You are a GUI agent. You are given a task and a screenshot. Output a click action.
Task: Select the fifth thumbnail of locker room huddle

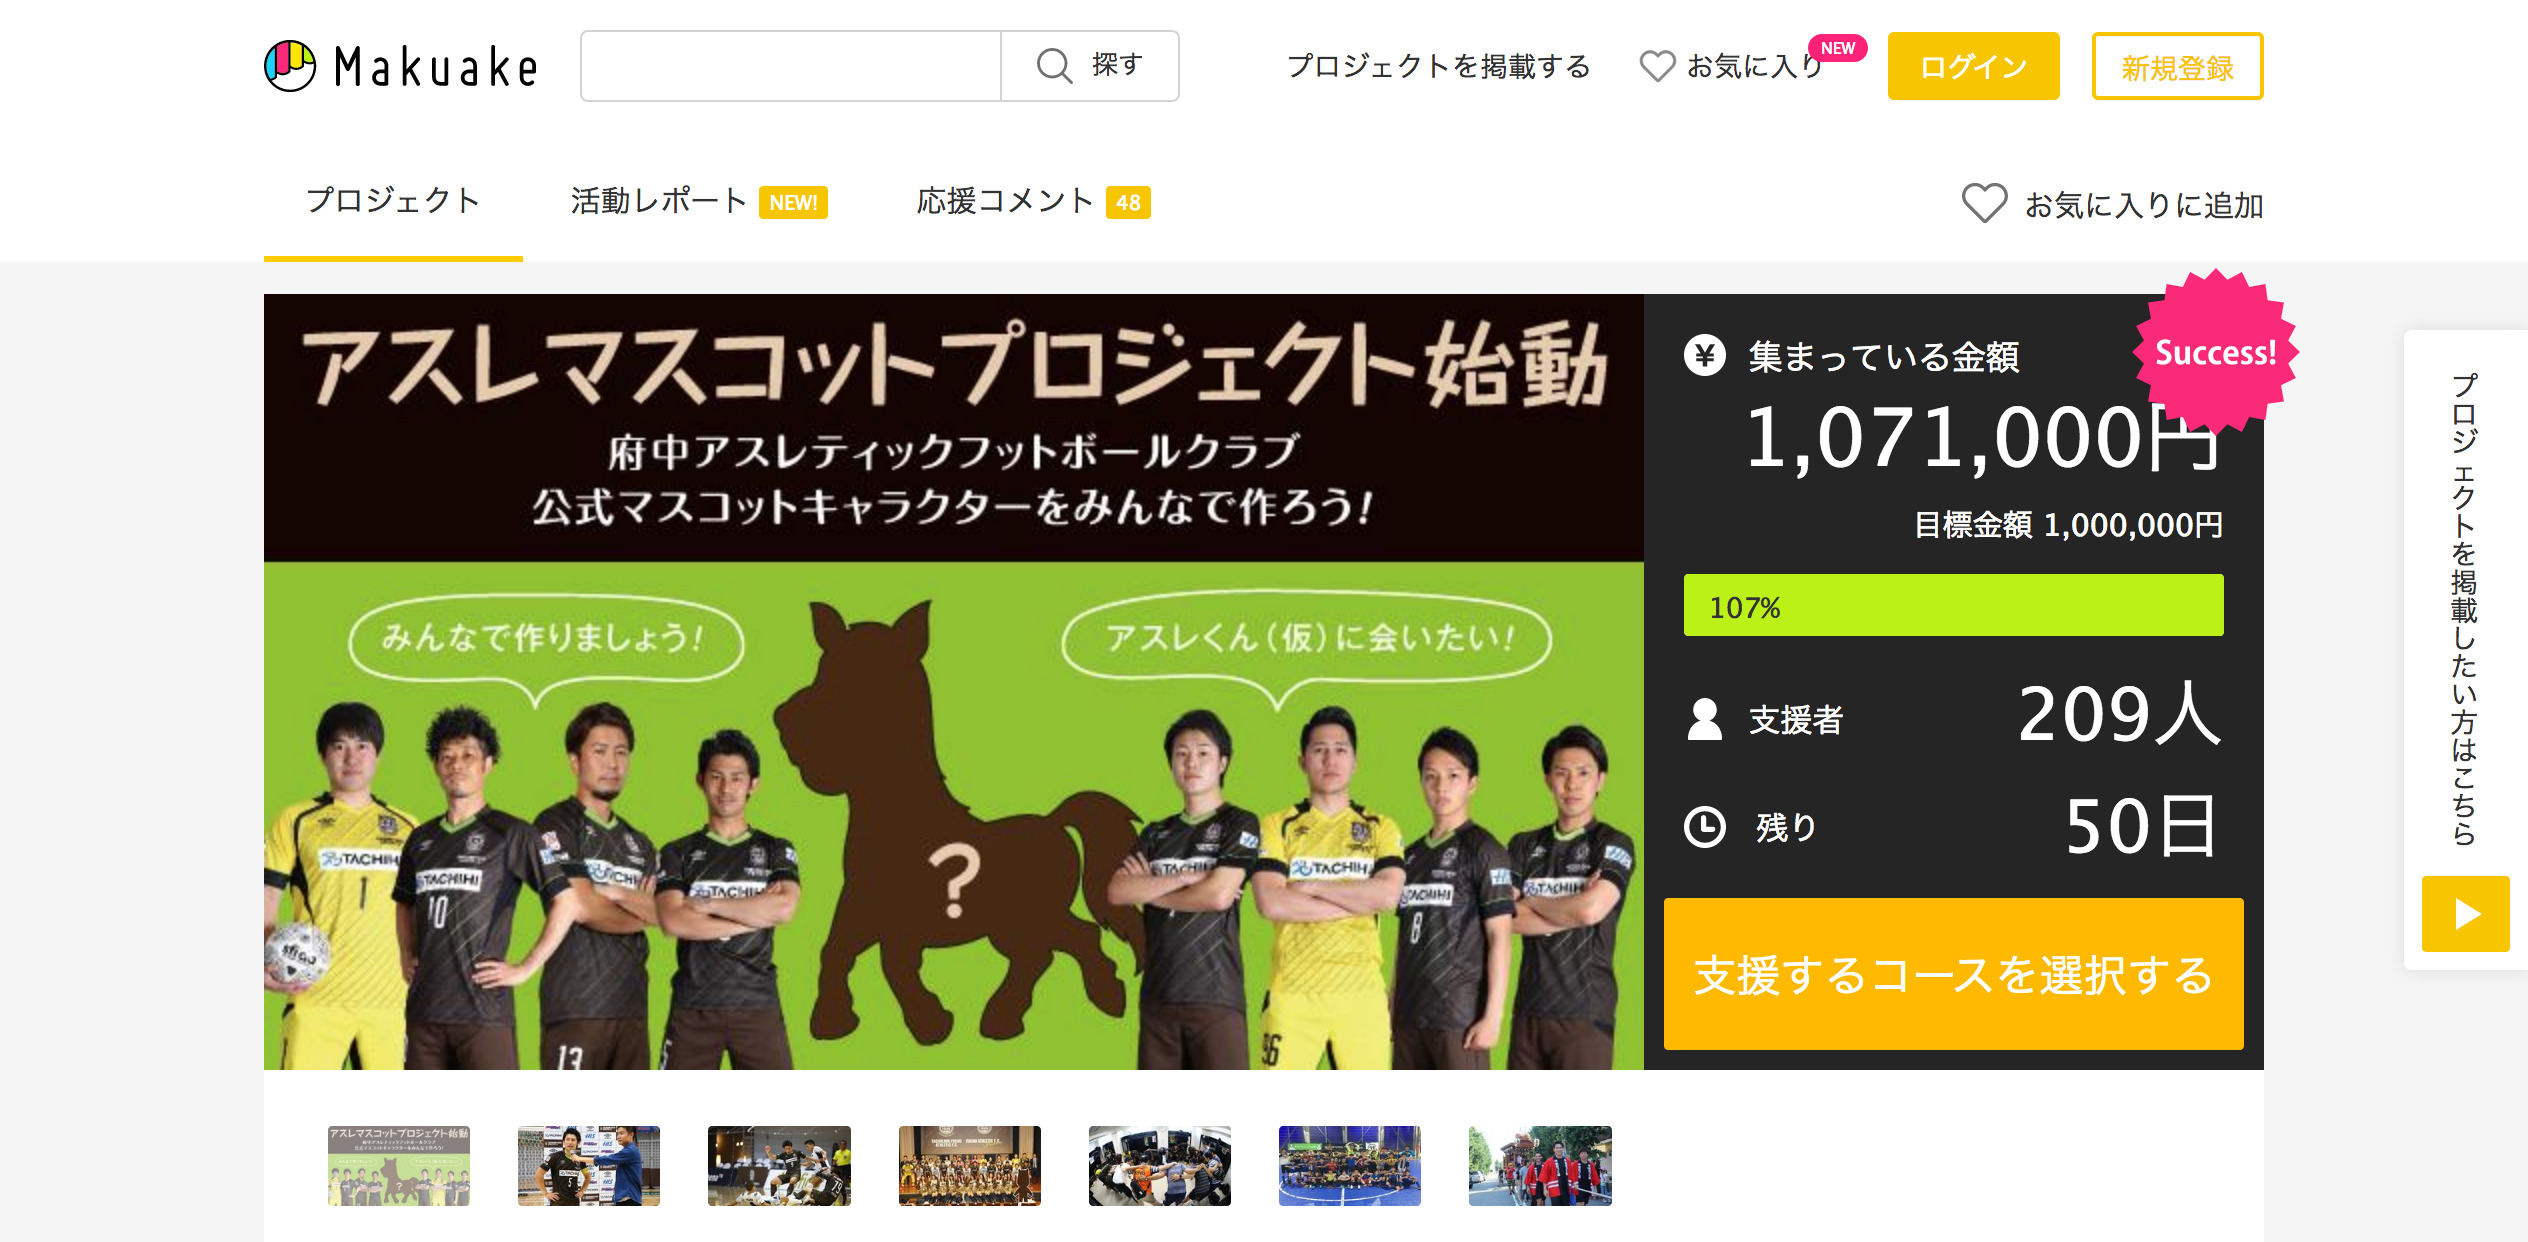[x=1160, y=1165]
